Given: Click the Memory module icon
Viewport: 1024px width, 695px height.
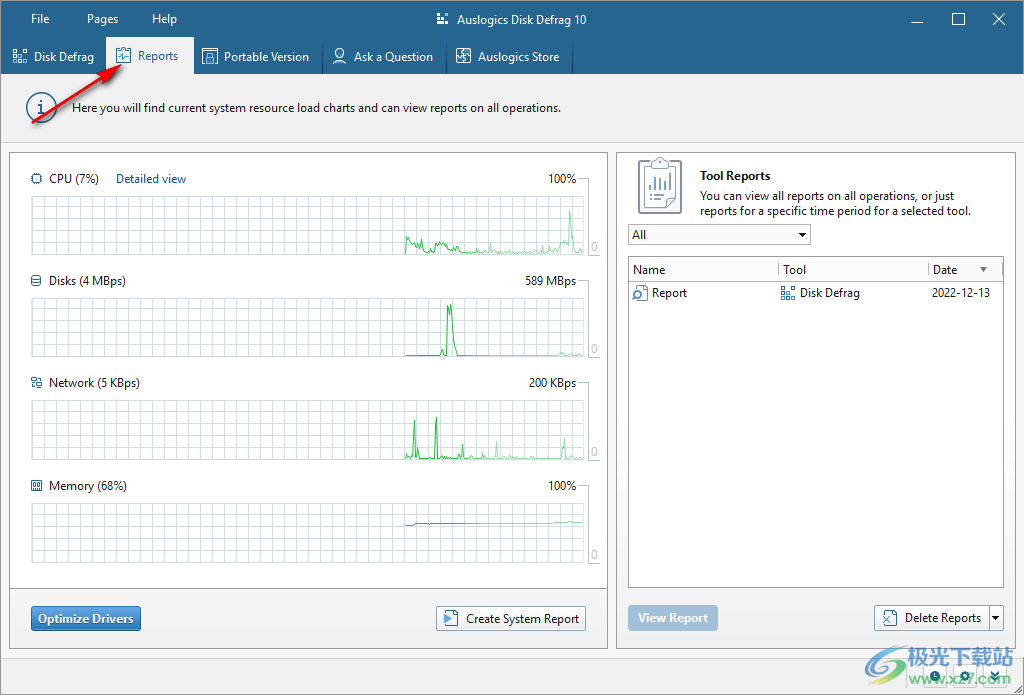Looking at the screenshot, I should coord(36,485).
